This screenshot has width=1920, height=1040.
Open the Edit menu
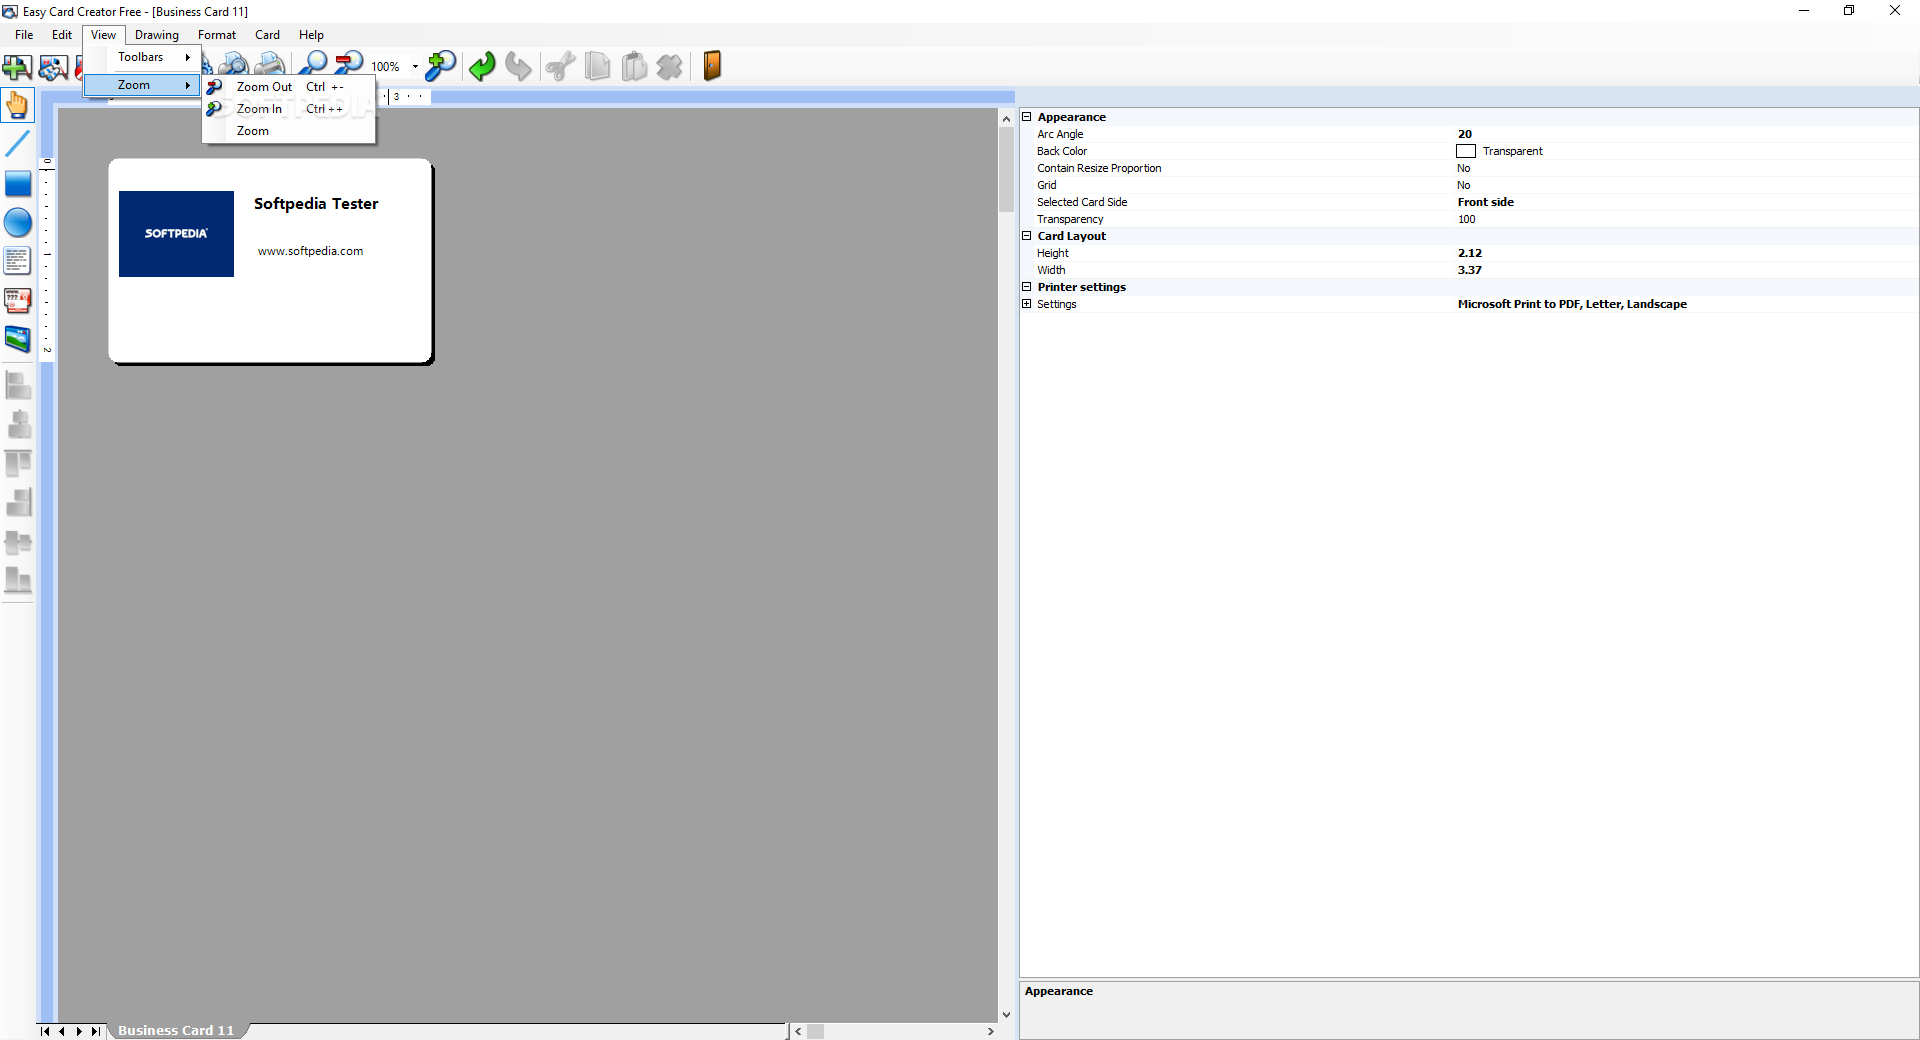tap(62, 35)
